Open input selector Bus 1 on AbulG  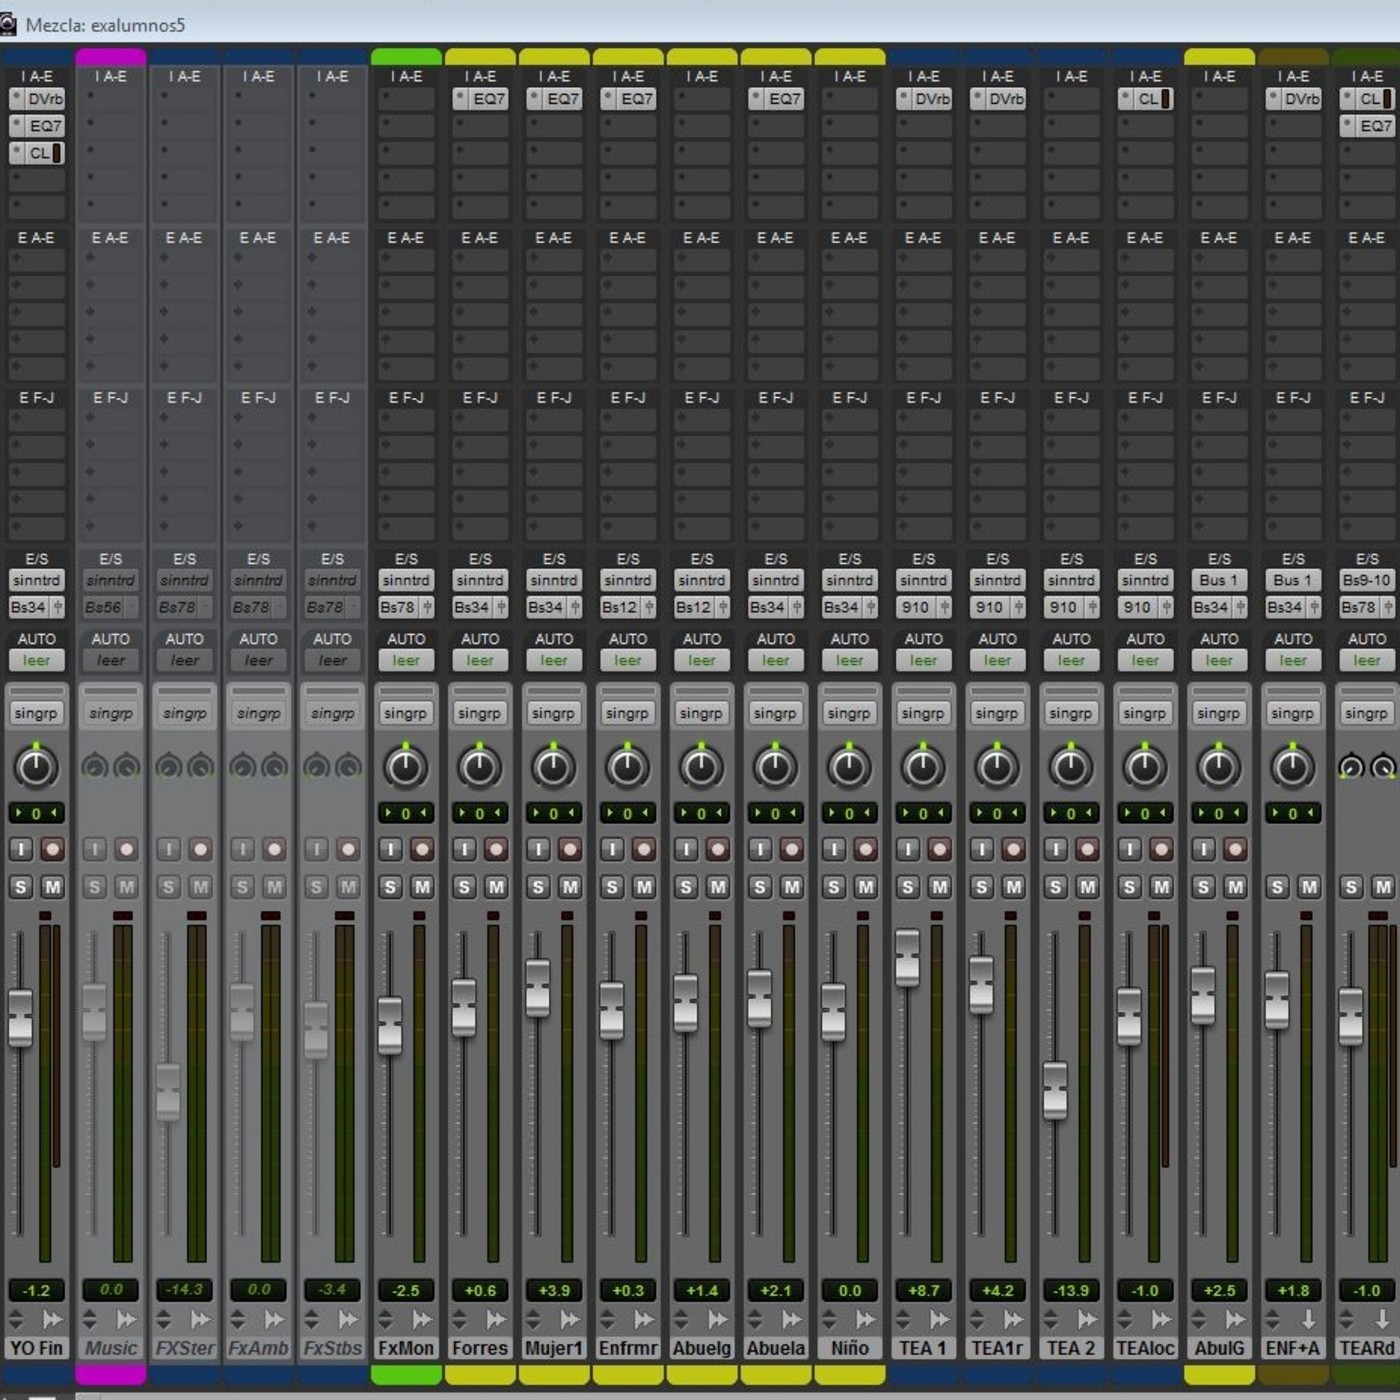click(x=1219, y=580)
